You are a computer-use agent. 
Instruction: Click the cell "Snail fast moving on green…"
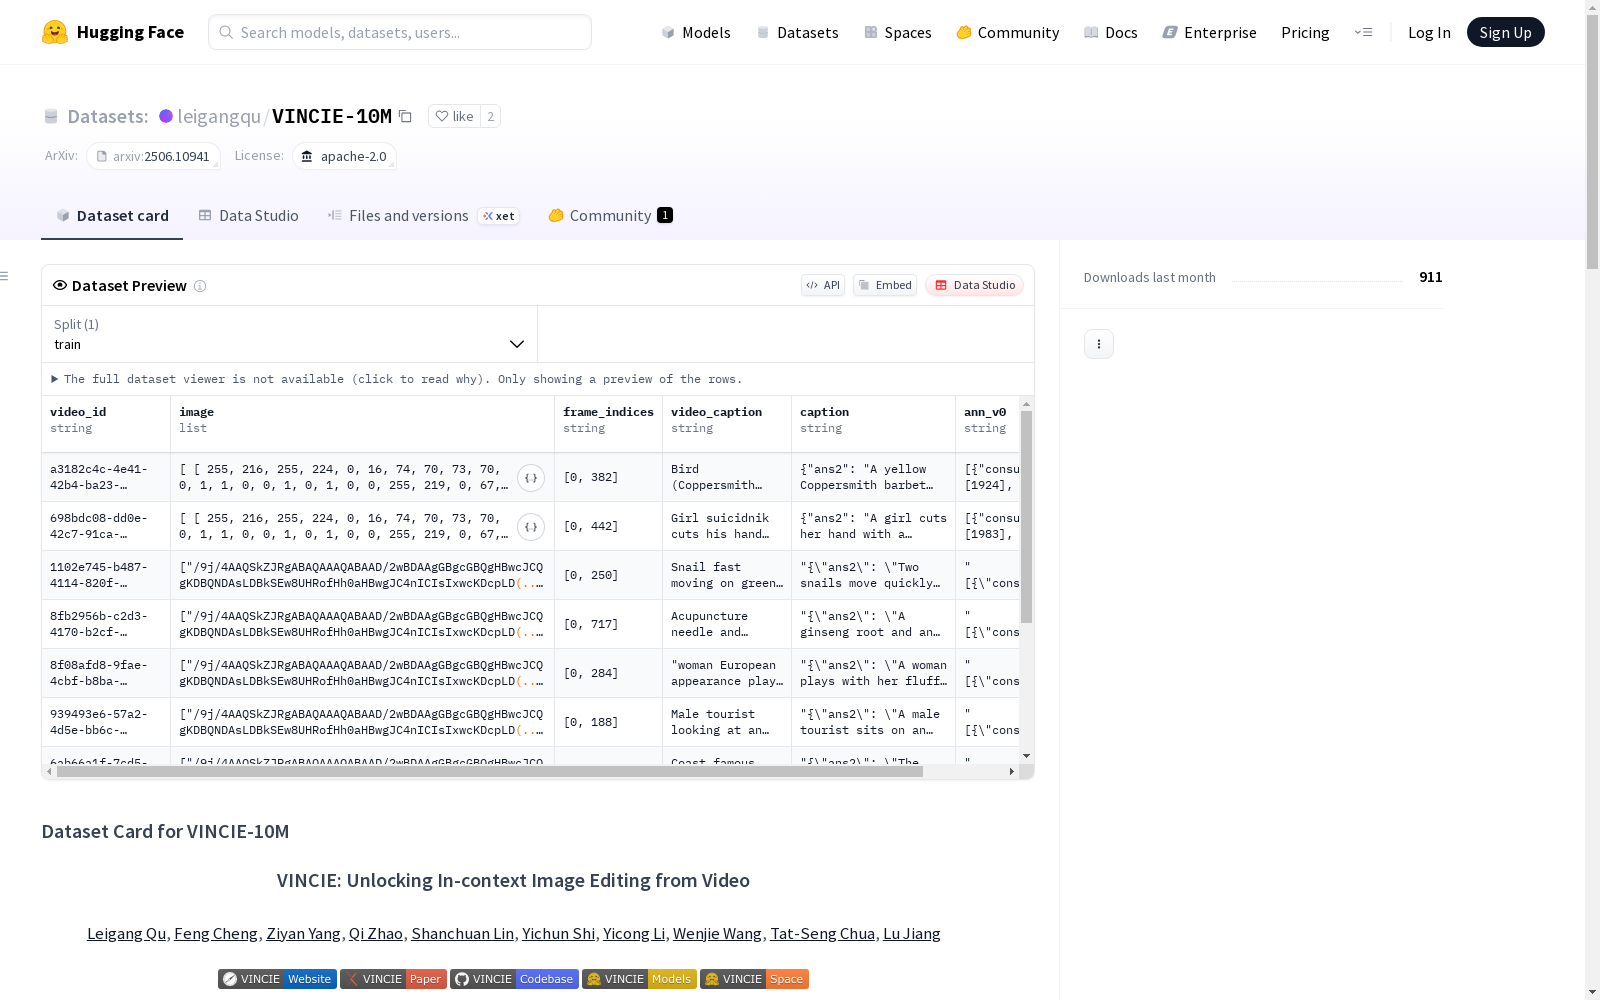coord(727,575)
